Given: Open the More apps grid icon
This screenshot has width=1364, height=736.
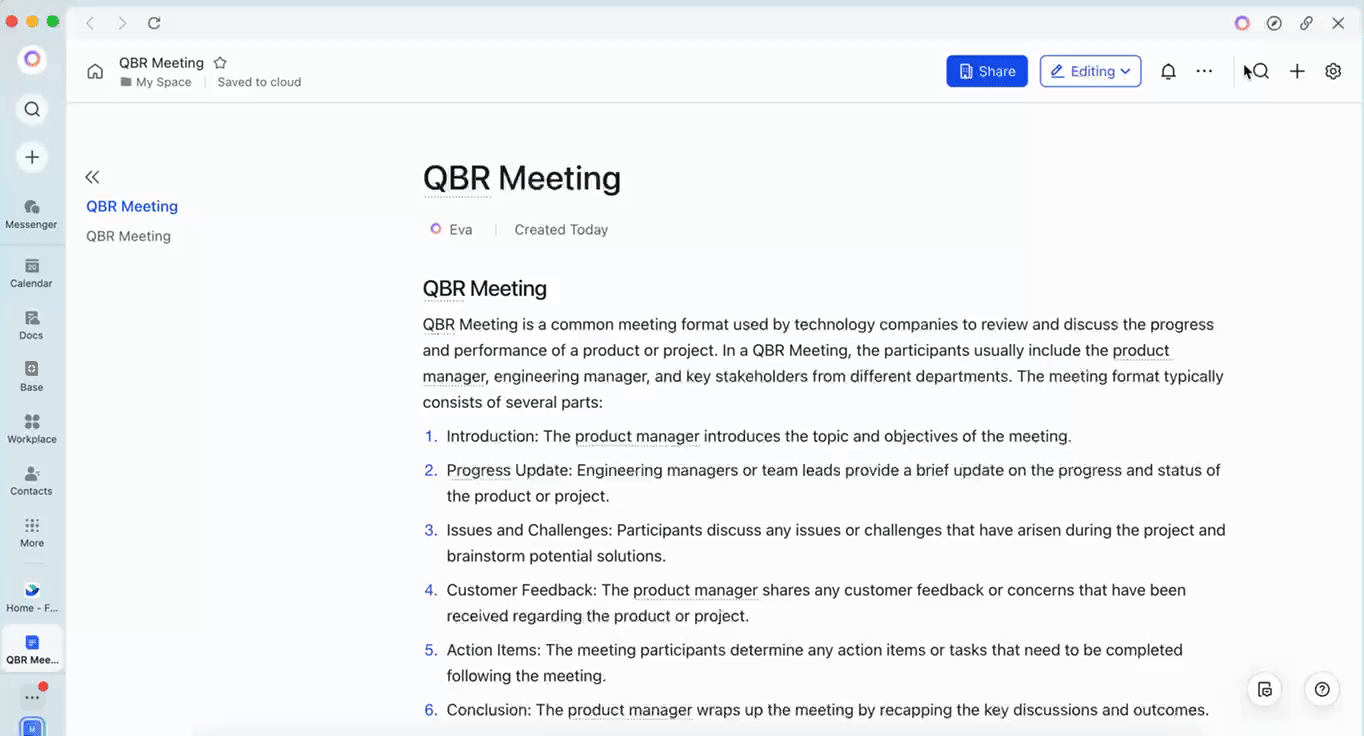Looking at the screenshot, I should 32,532.
